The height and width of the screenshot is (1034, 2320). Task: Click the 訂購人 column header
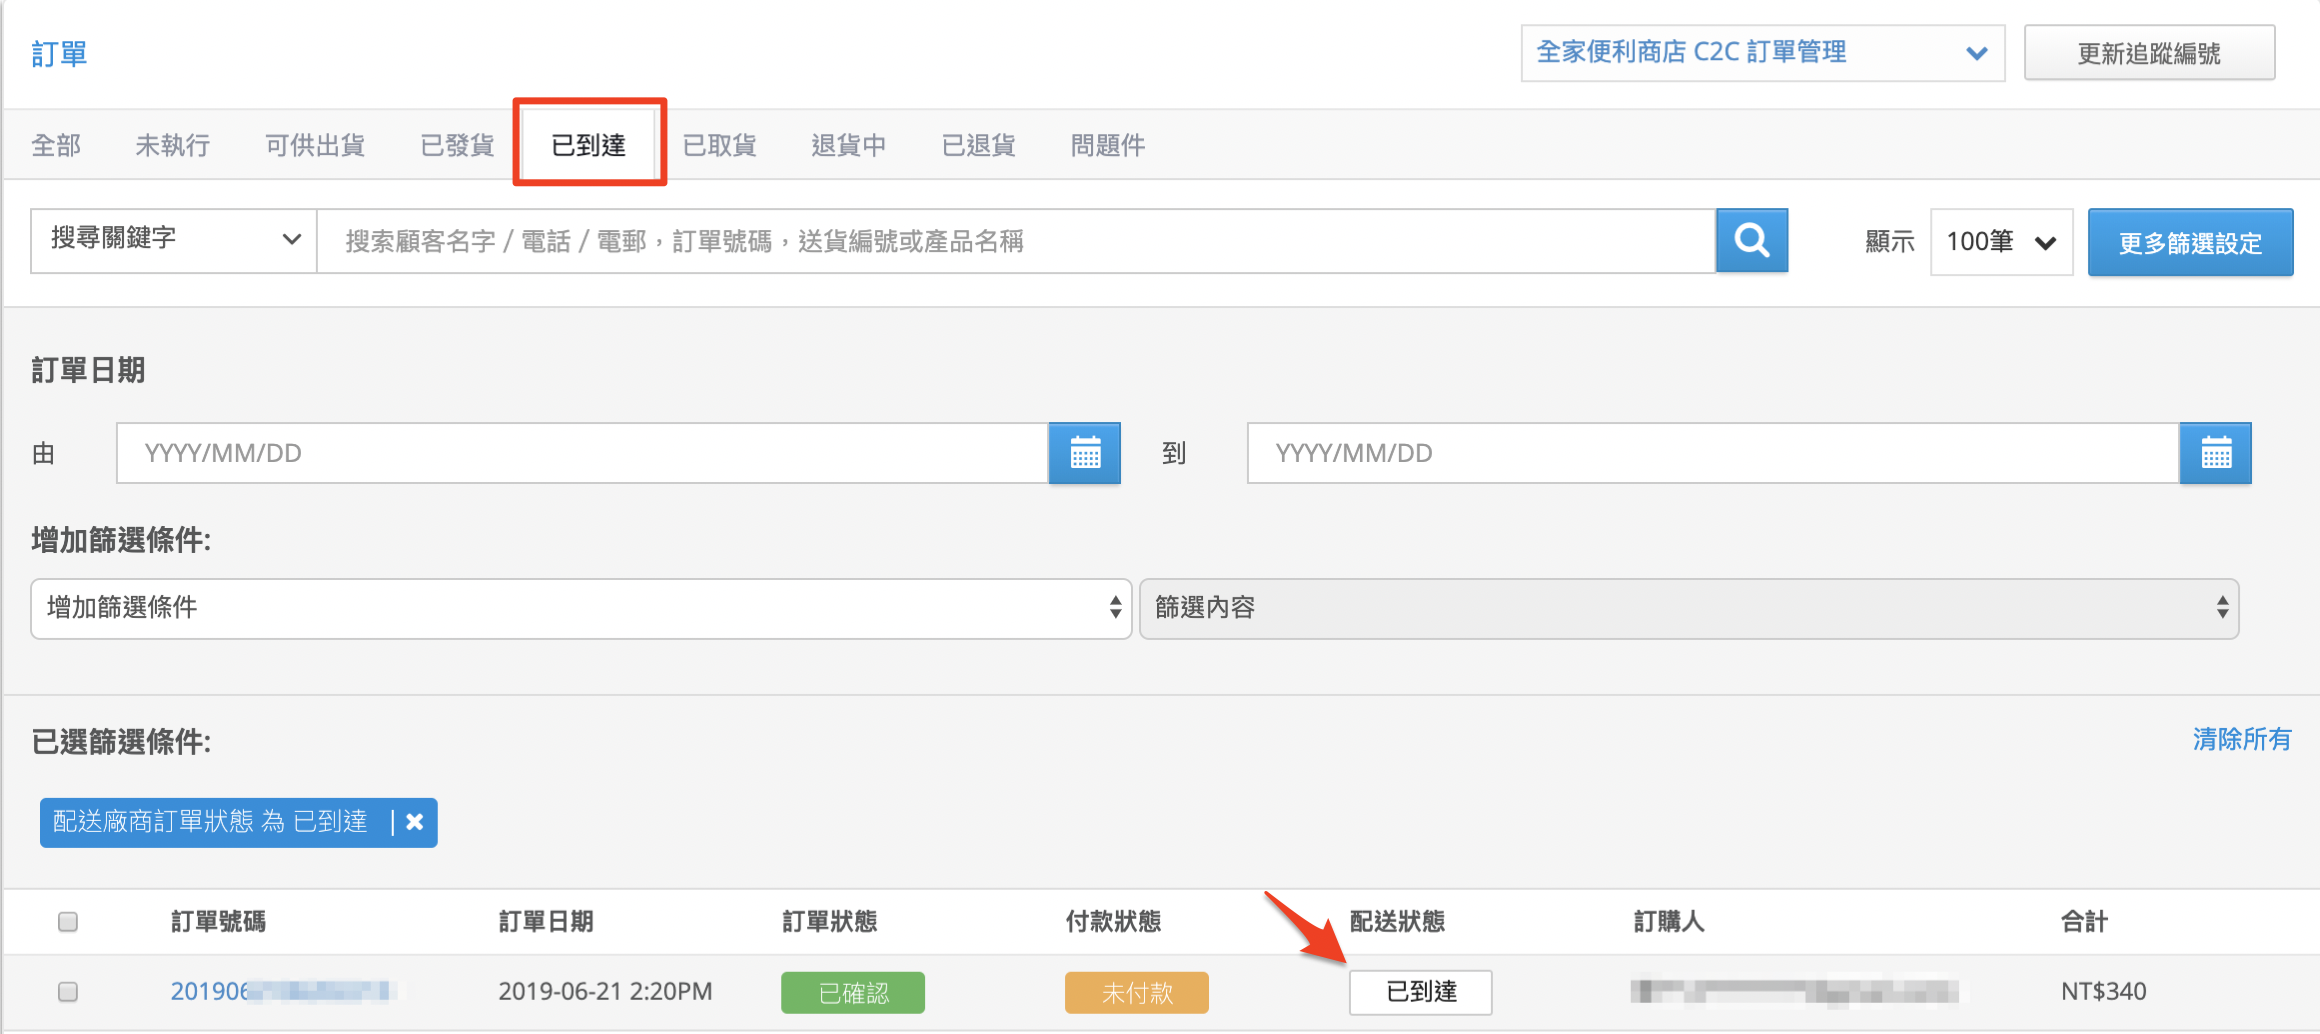1669,921
